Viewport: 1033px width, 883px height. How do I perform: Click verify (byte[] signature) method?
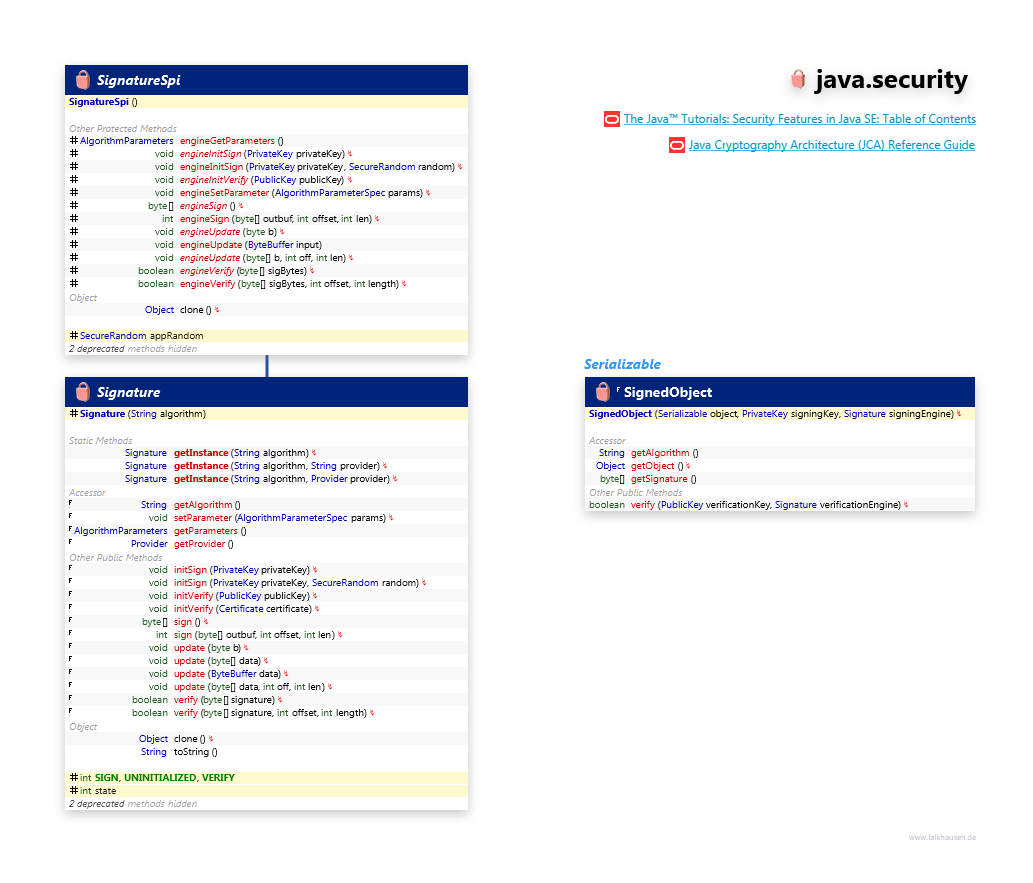coord(224,700)
